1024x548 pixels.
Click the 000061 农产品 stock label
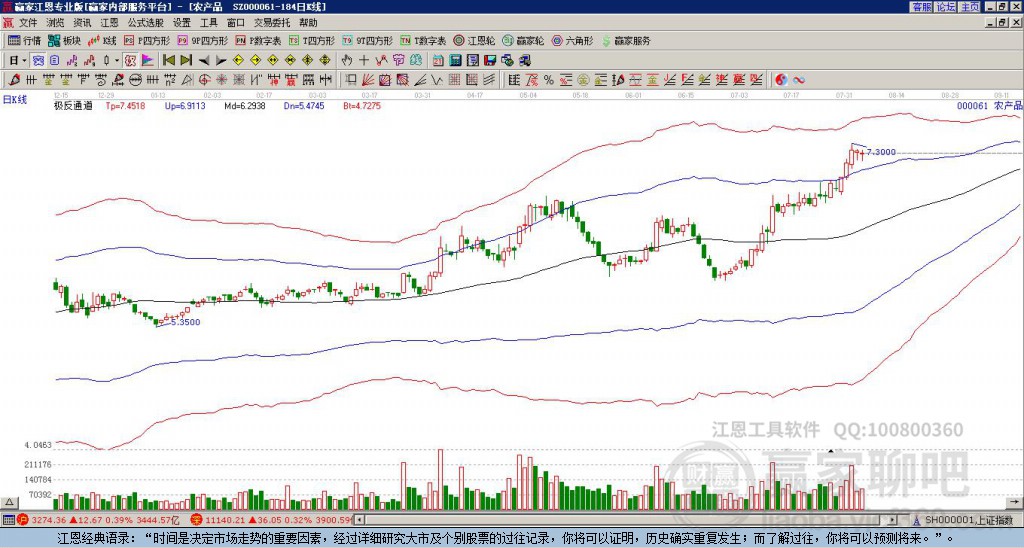pyautogui.click(x=989, y=105)
